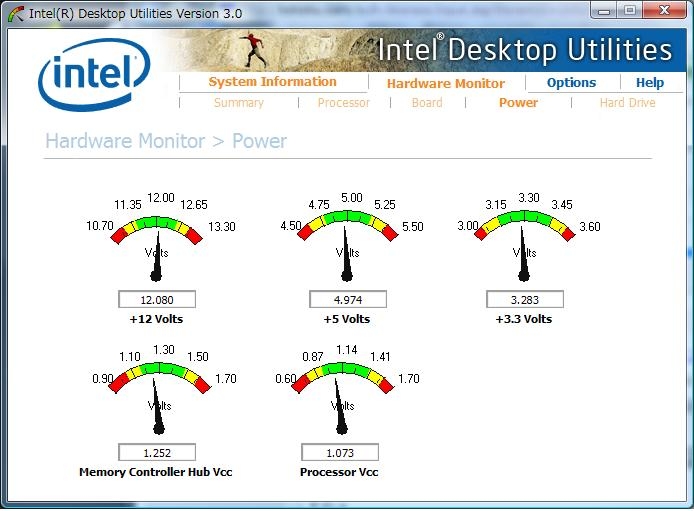This screenshot has width=694, height=511.
Task: Click the Intel Desktop Utilities banner title
Action: 524,49
